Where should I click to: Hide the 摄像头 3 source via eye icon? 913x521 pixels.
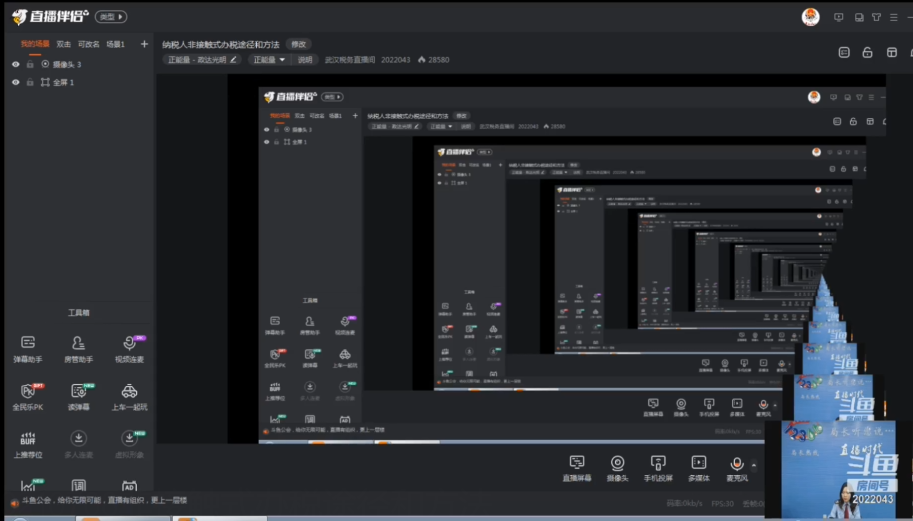pyautogui.click(x=16, y=65)
